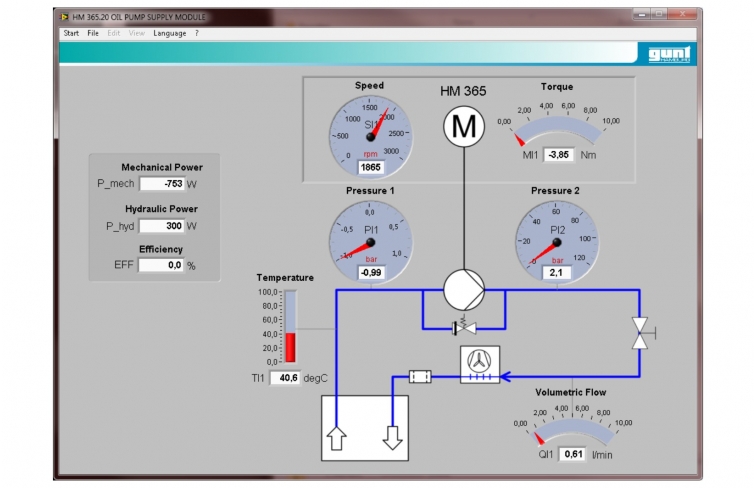The width and height of the screenshot is (755, 488).
Task: Select the PI2 value field 2,1
Action: 556,273
